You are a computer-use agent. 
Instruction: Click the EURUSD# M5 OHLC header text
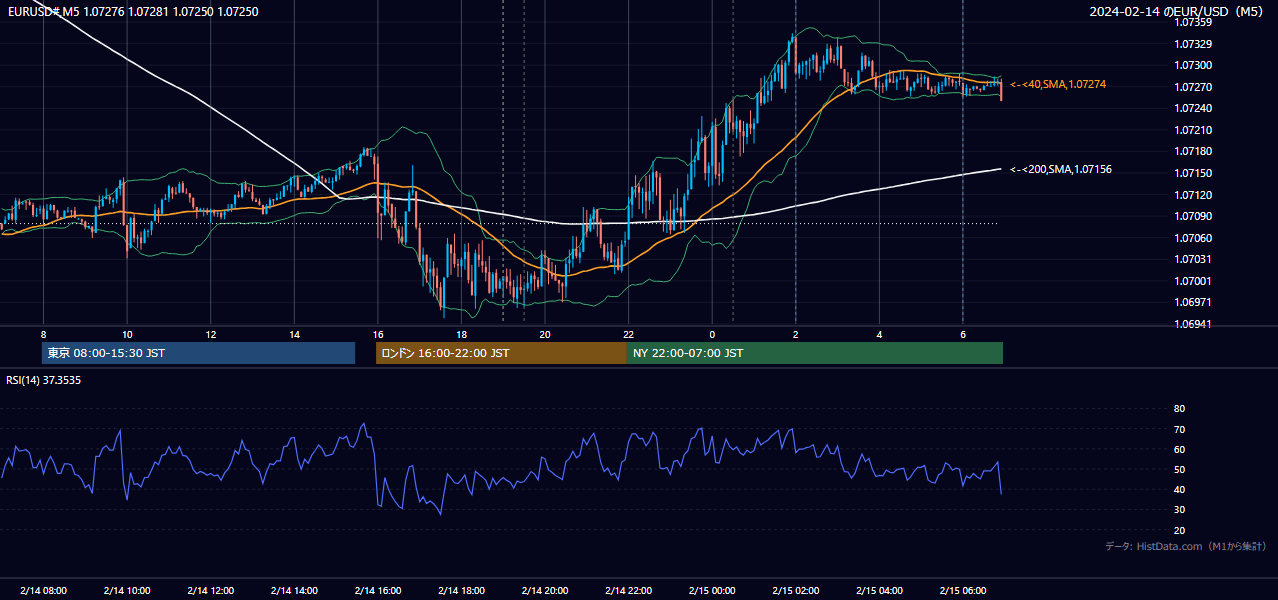(x=131, y=11)
